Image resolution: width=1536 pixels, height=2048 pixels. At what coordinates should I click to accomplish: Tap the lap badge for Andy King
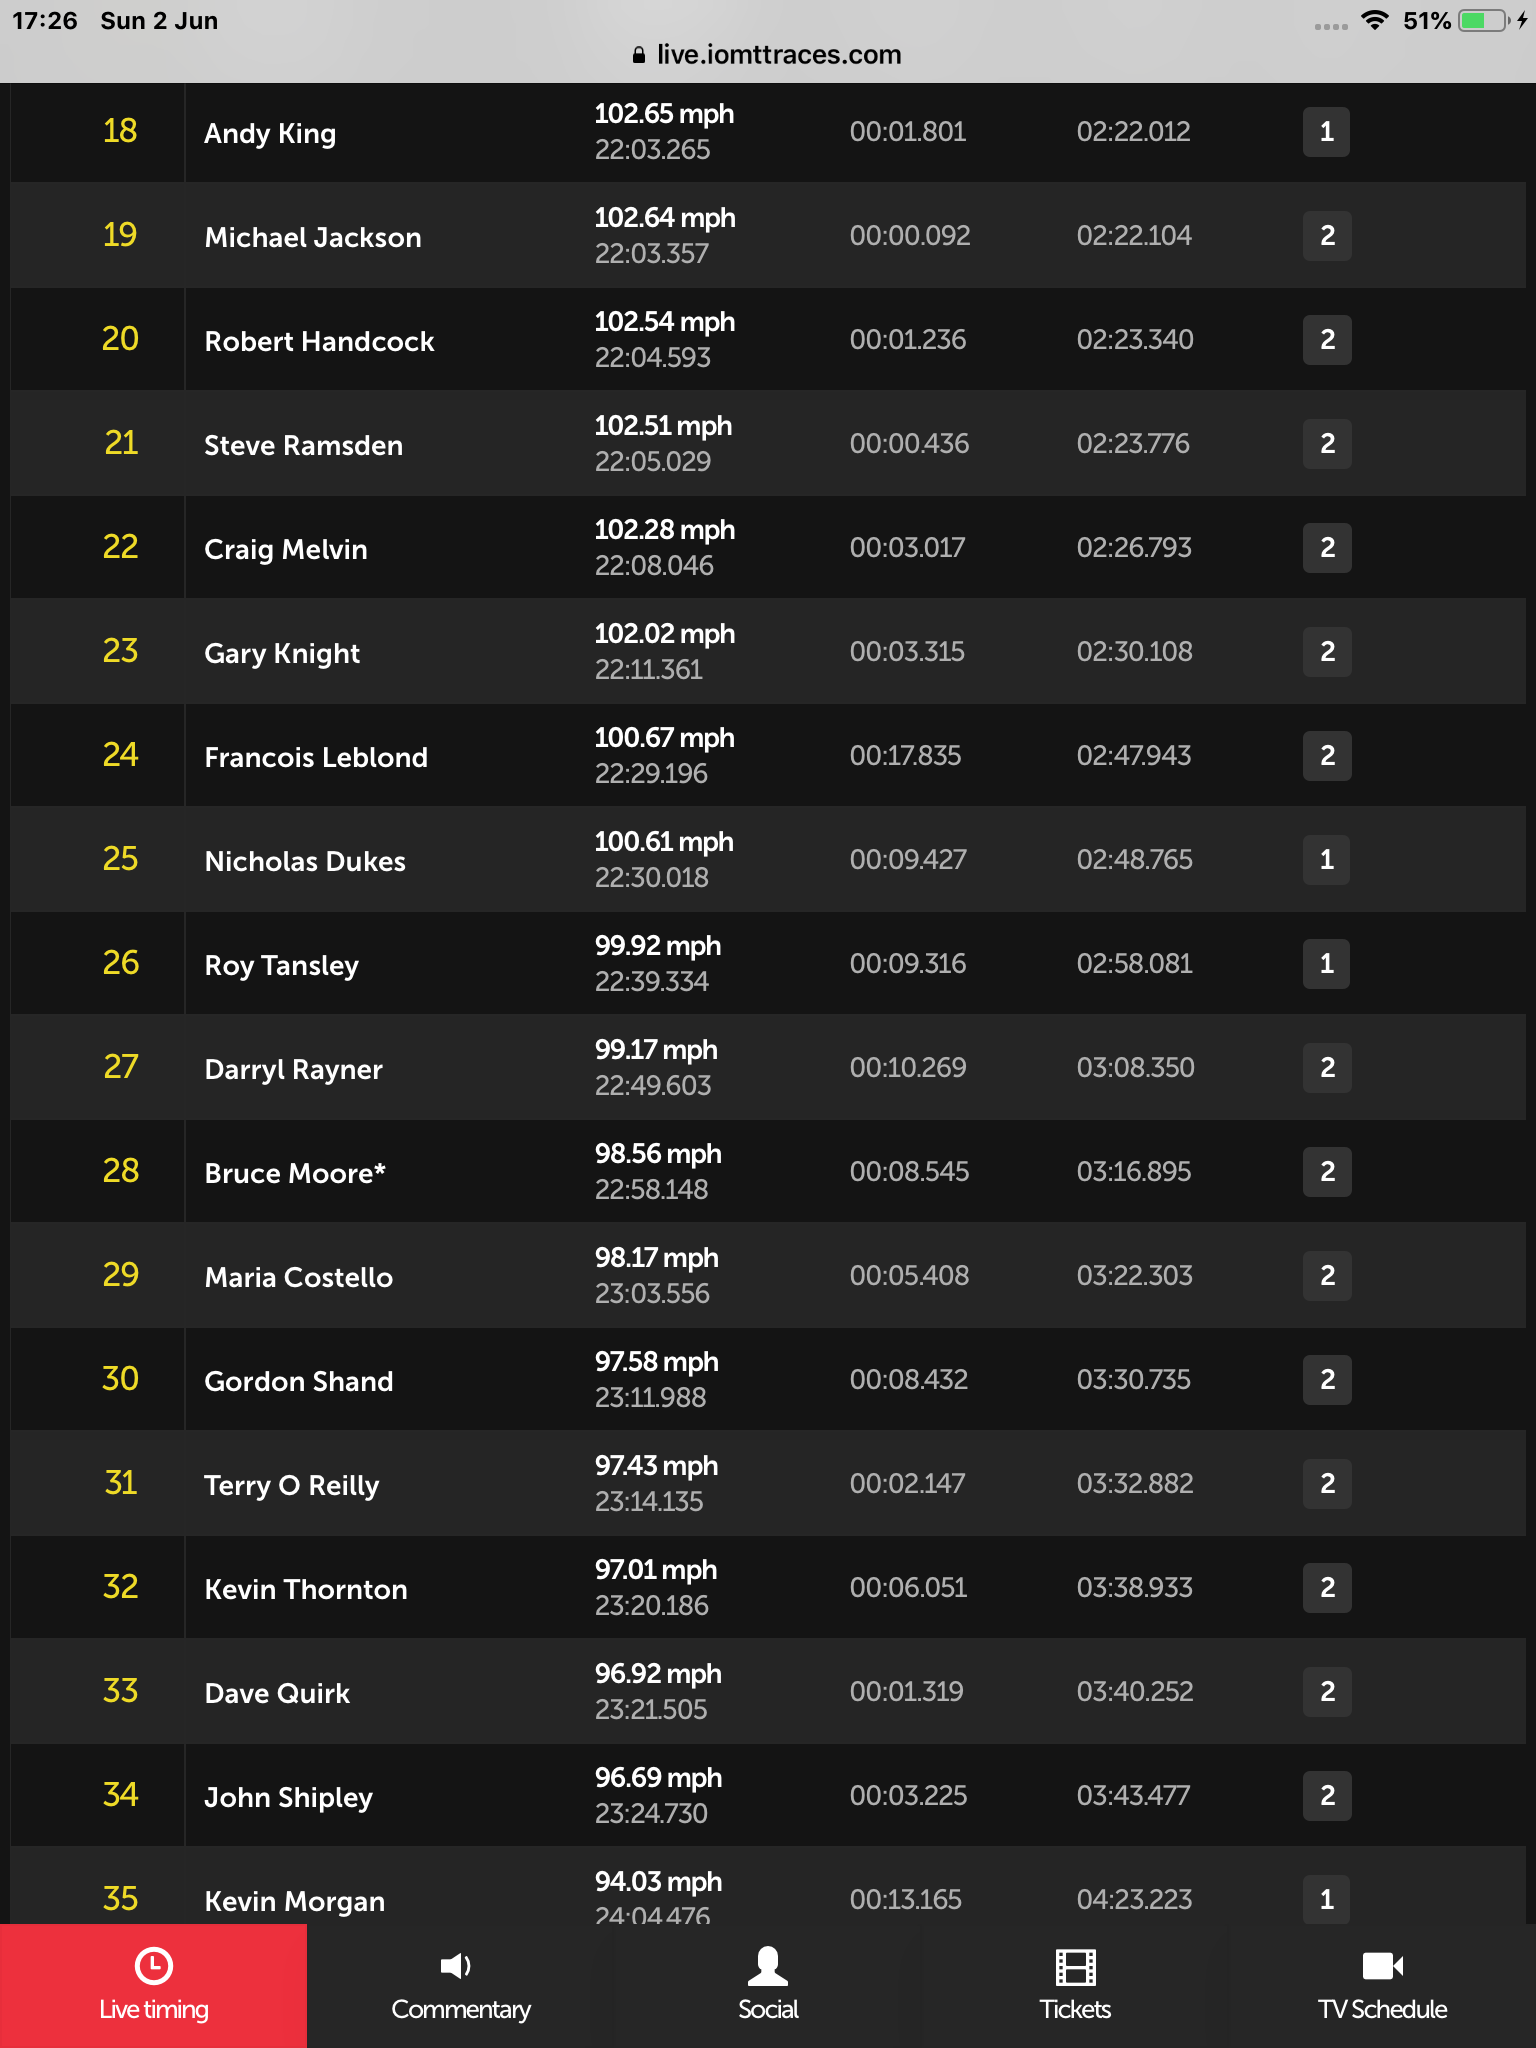click(x=1326, y=132)
